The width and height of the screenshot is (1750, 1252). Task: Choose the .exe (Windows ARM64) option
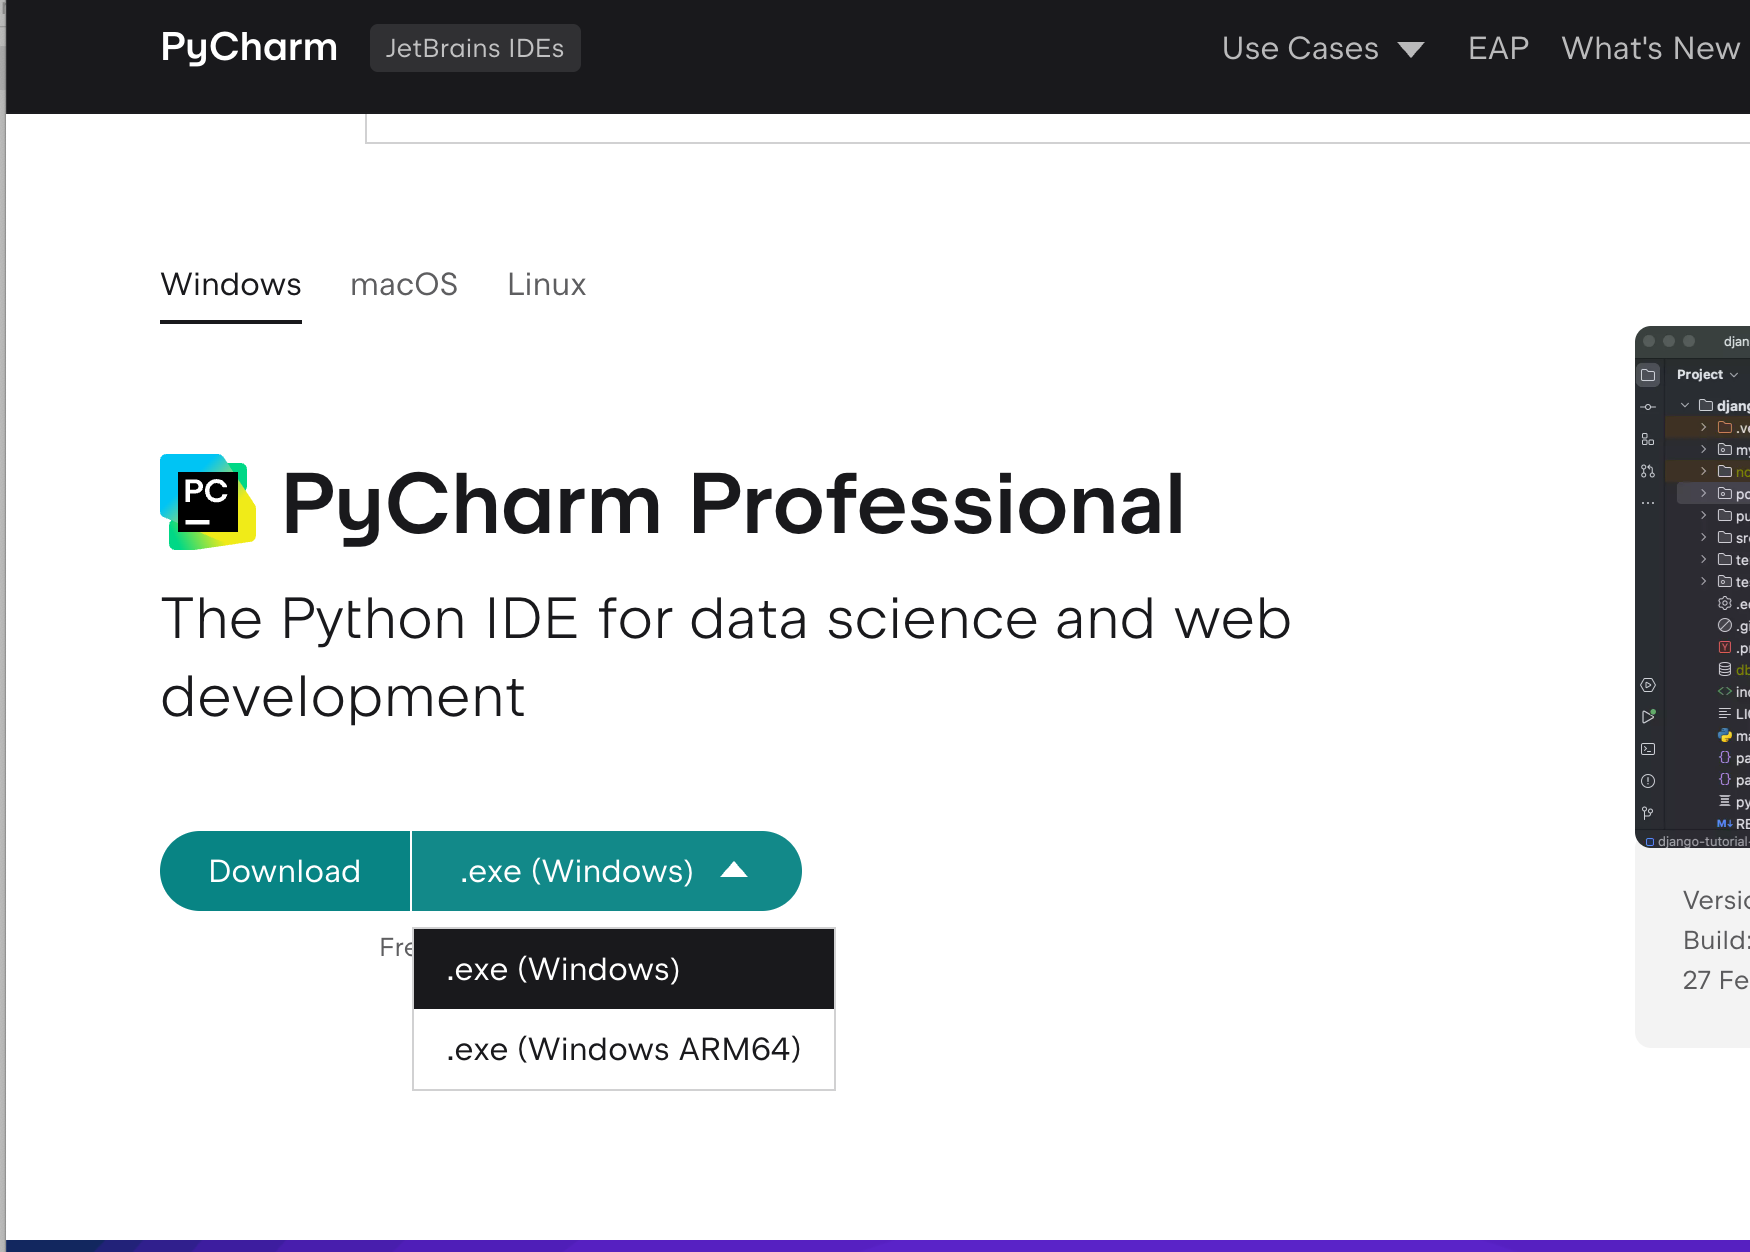[624, 1049]
